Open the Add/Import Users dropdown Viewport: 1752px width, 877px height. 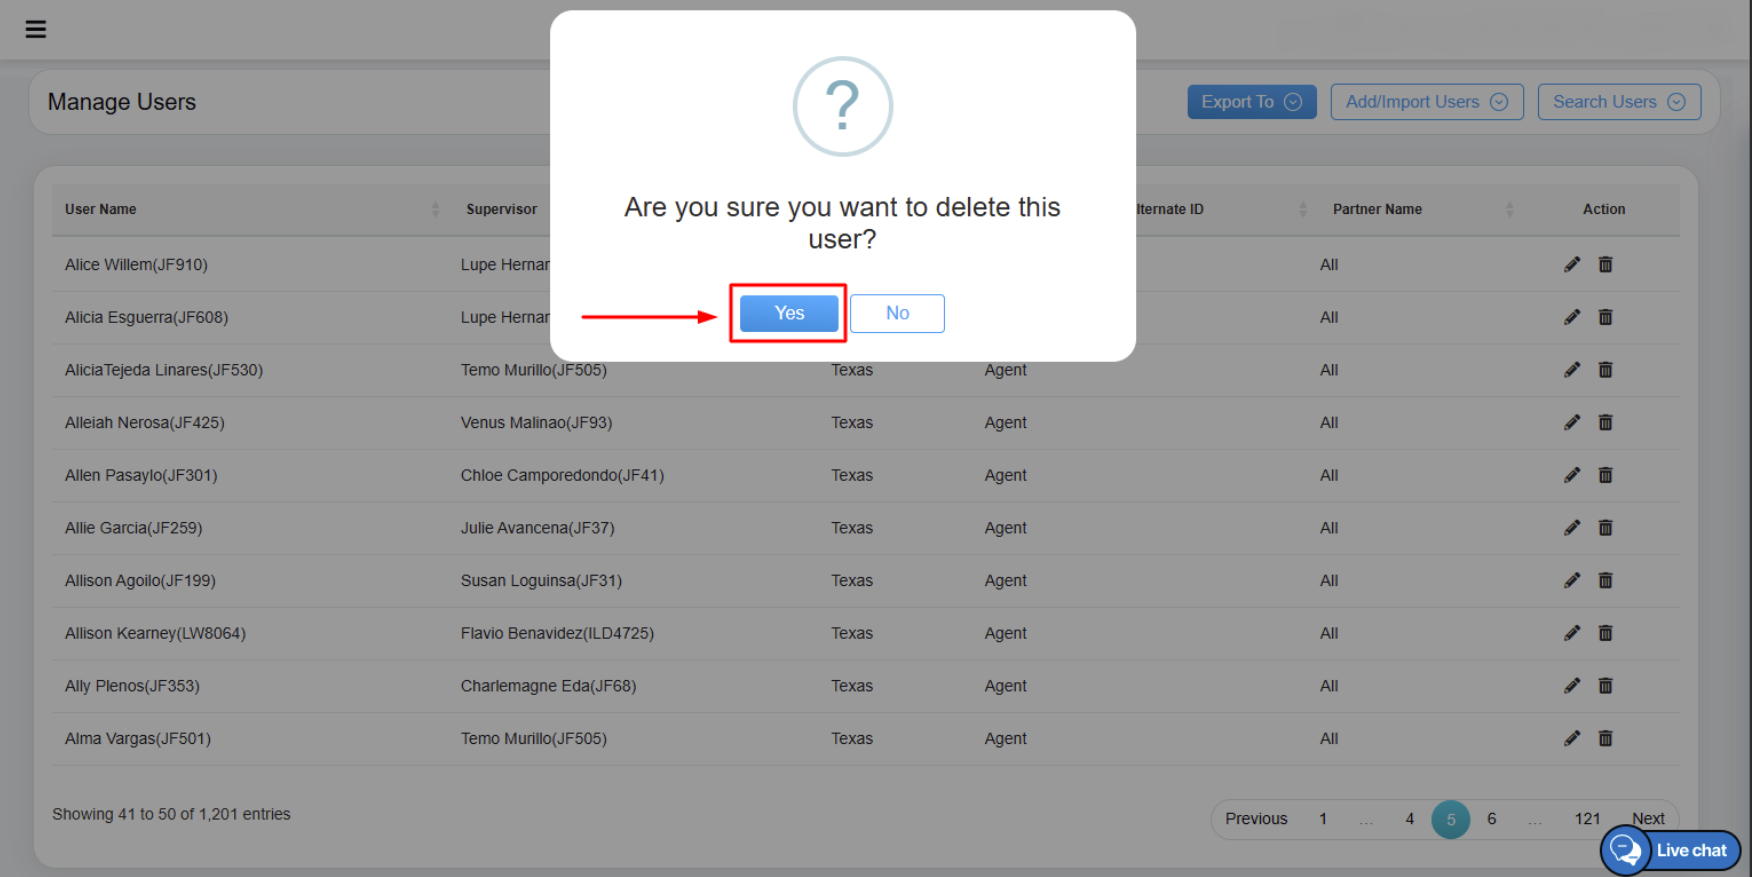click(x=1426, y=102)
